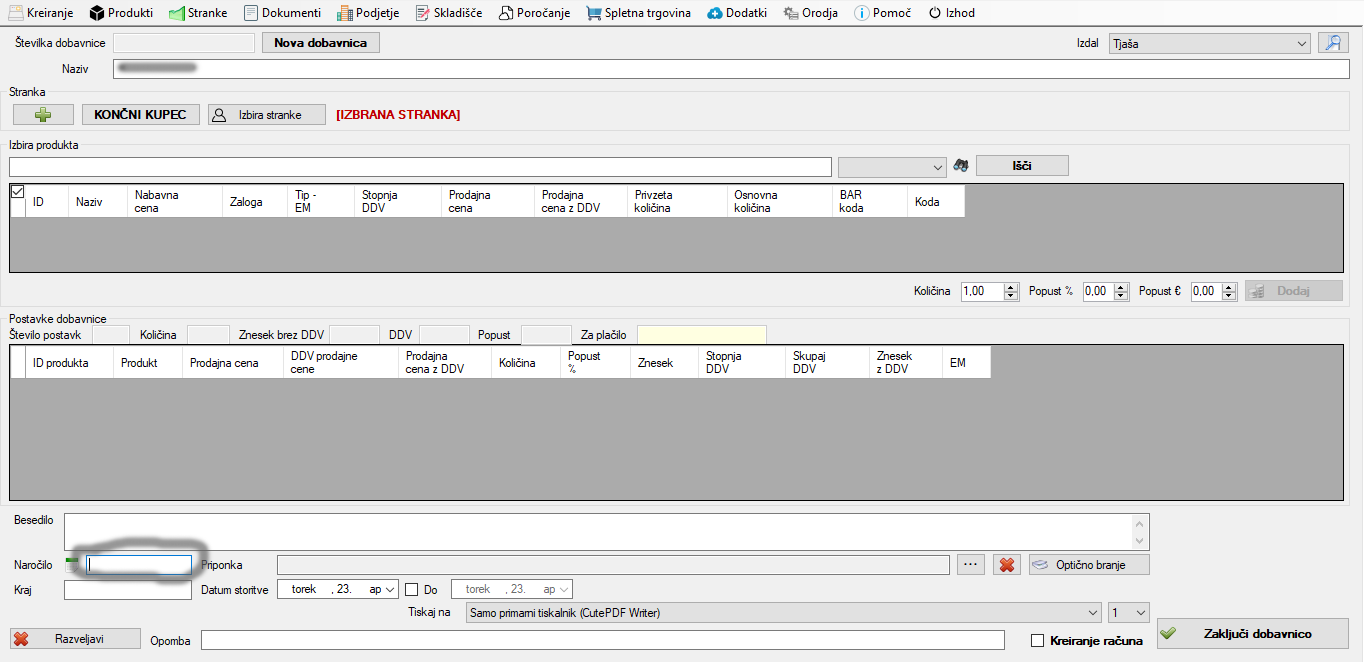Image resolution: width=1364 pixels, height=662 pixels.
Task: Click the three-dots browse attachment button
Action: click(x=971, y=565)
